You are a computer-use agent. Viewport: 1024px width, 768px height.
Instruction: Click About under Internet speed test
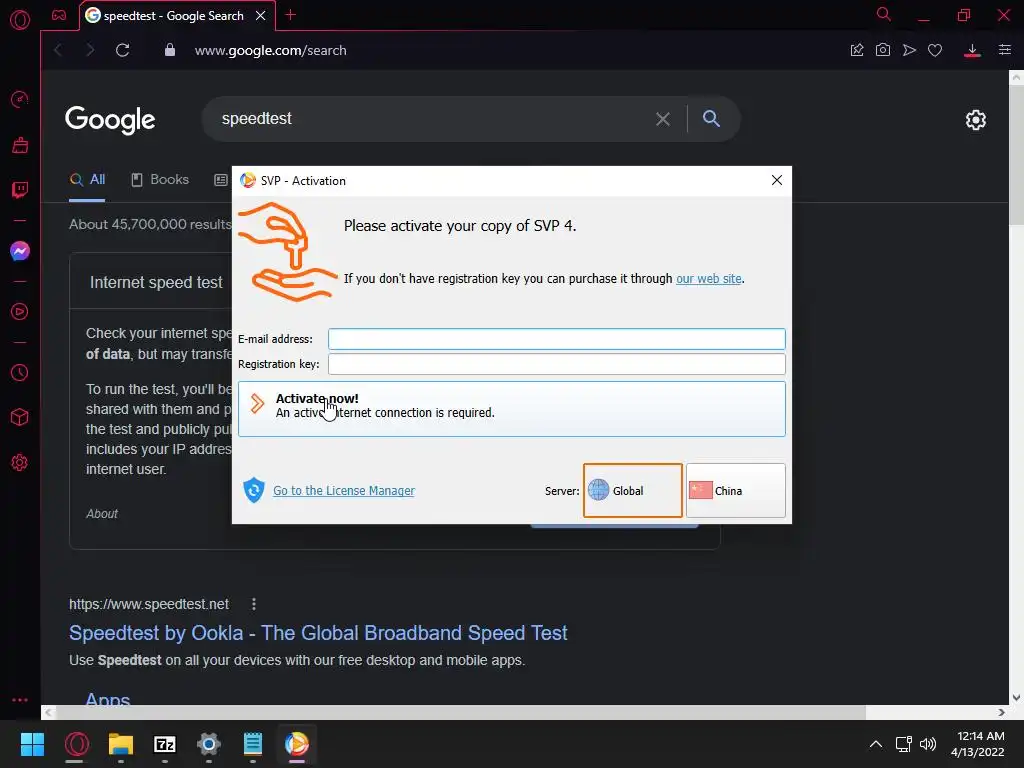102,514
